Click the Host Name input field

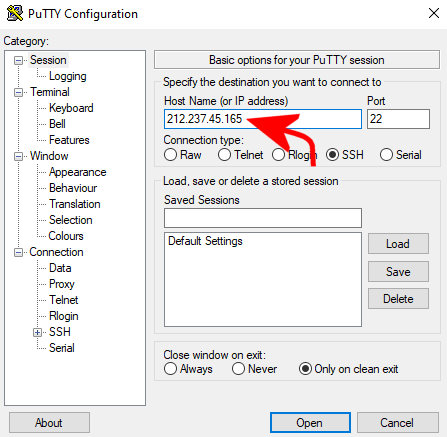[x=263, y=119]
